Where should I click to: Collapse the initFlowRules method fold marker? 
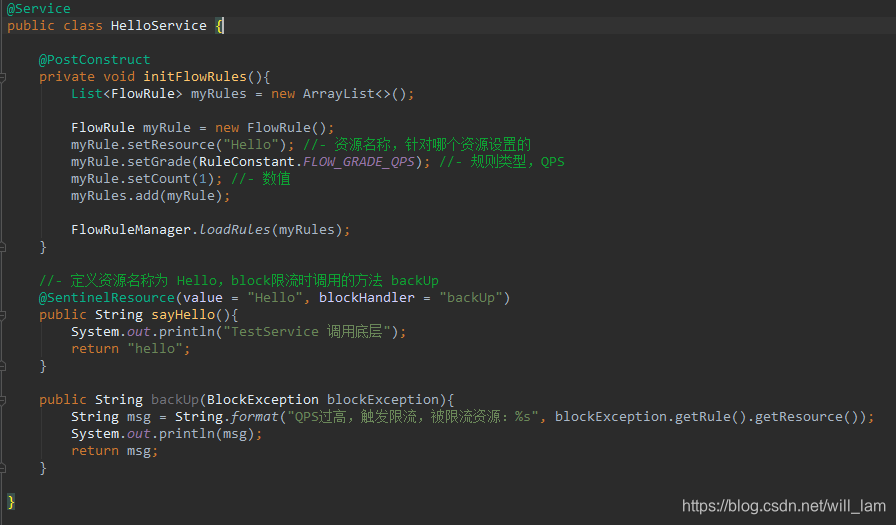pos(2,77)
